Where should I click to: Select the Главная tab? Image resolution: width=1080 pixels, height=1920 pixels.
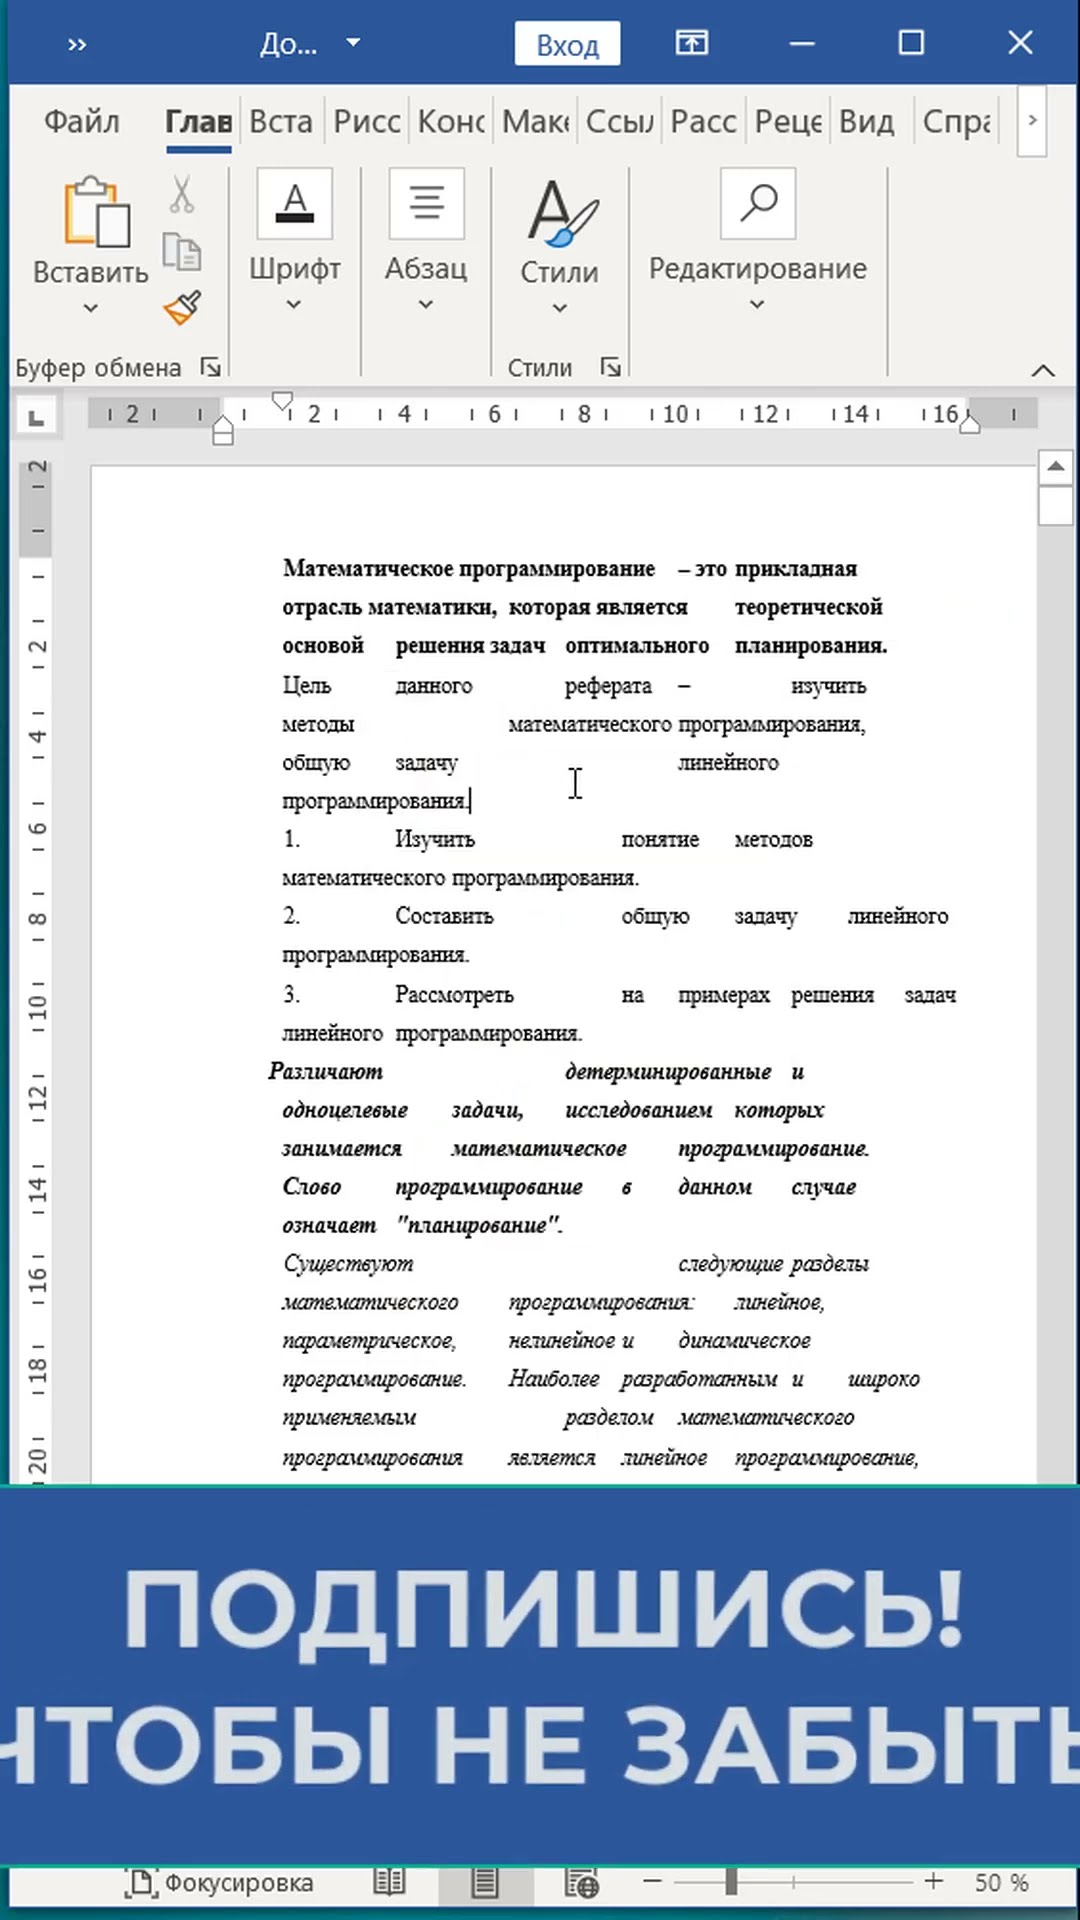tap(199, 121)
